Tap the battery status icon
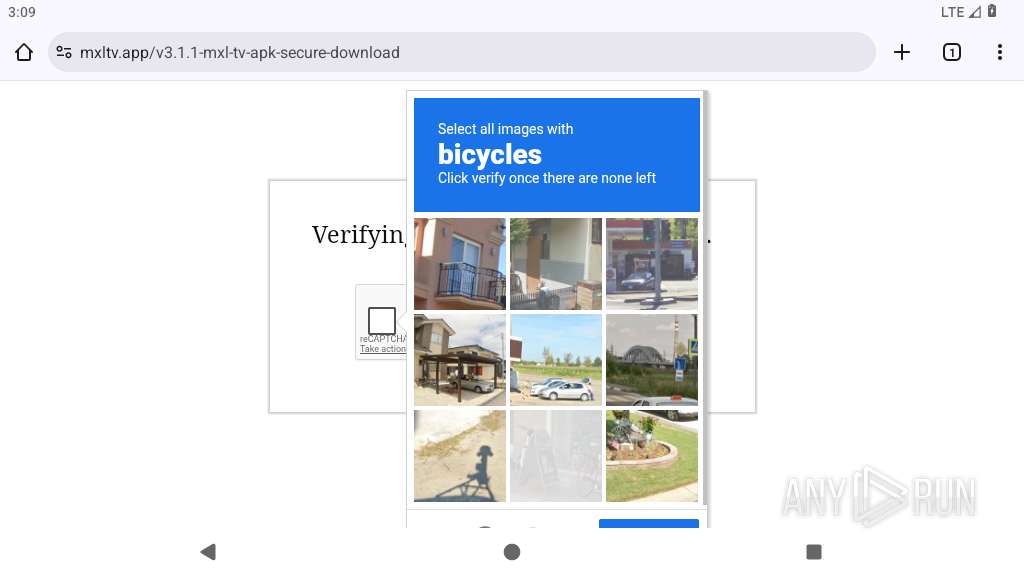This screenshot has height=576, width=1024. 992,11
